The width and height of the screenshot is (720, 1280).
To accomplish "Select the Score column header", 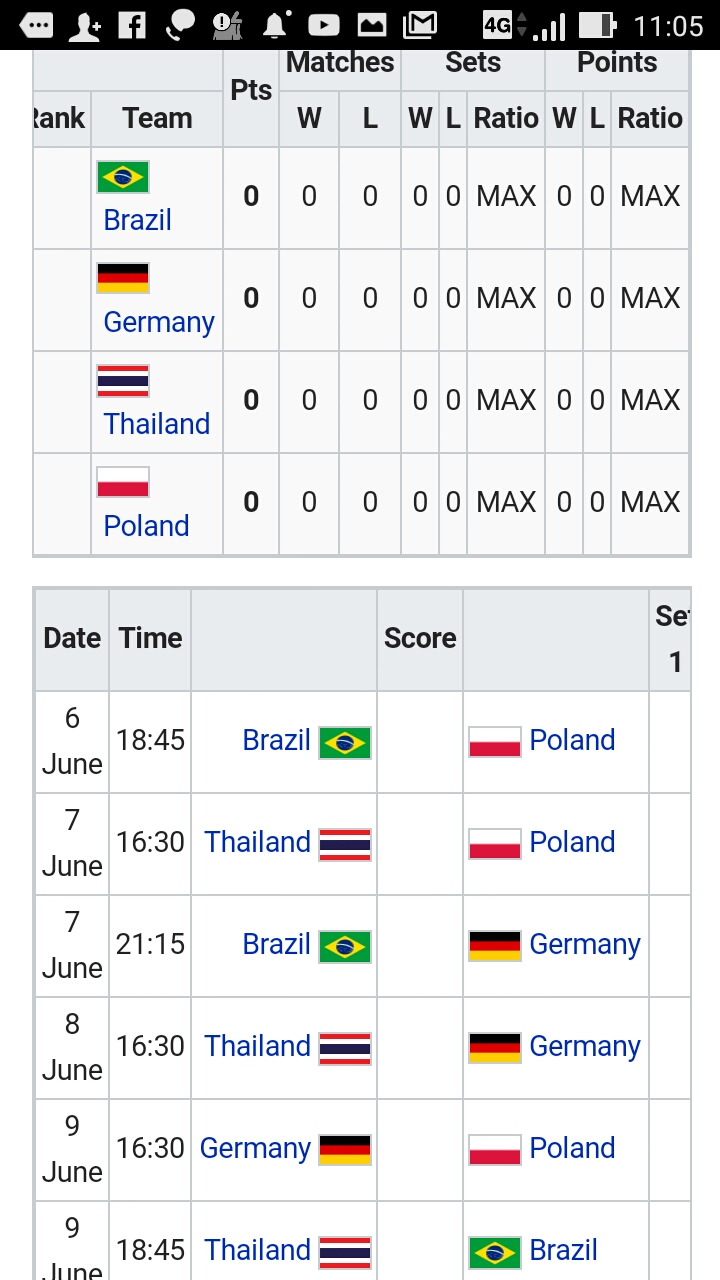I will 420,638.
